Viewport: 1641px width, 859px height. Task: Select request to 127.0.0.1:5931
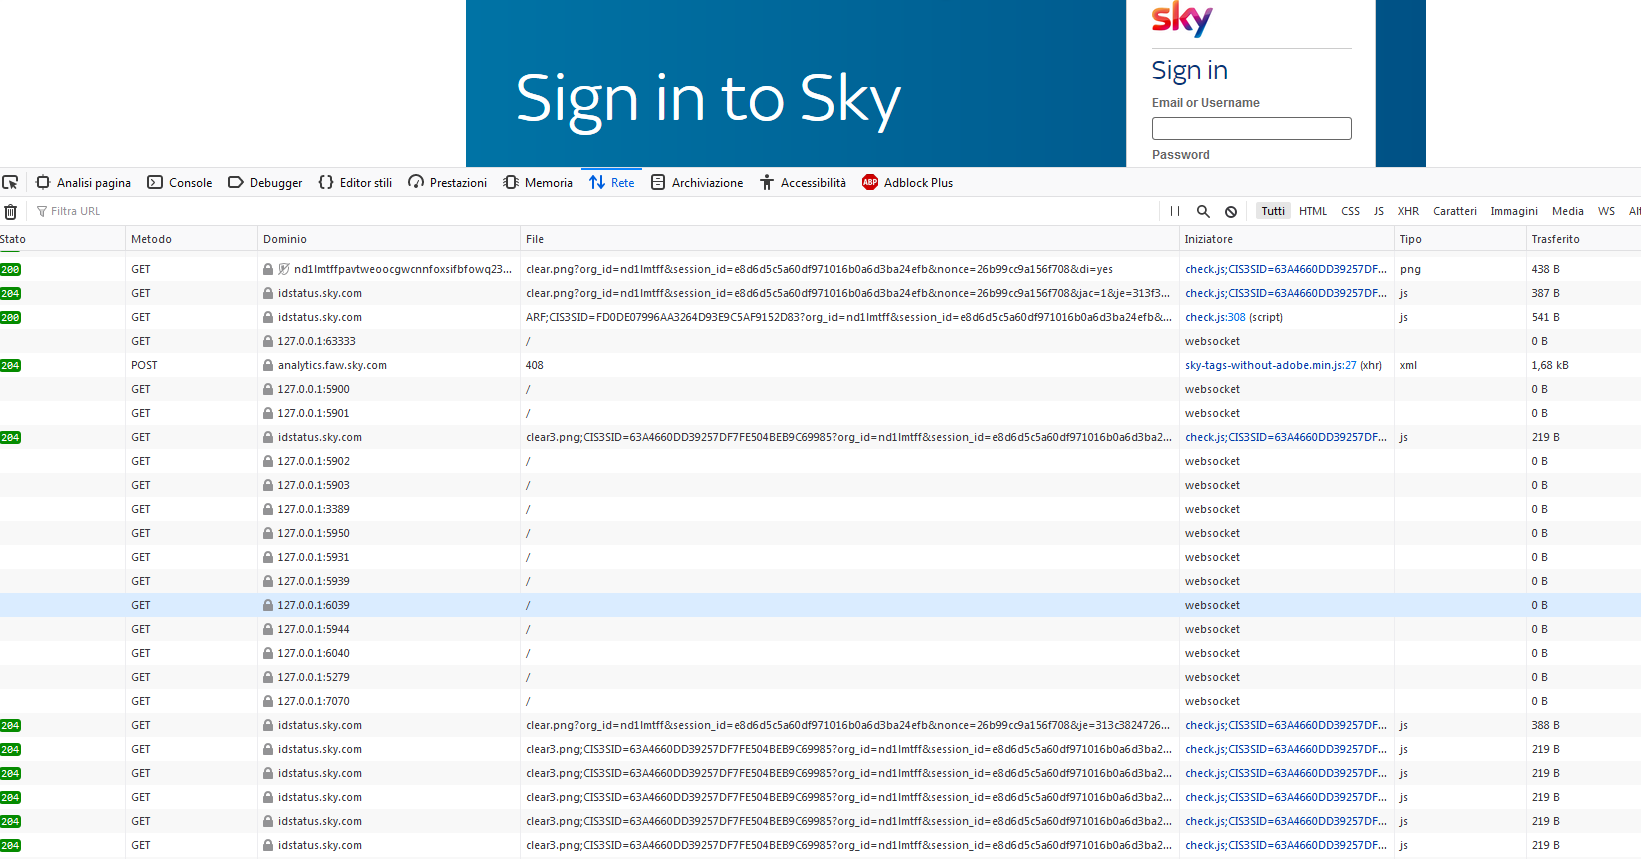(x=820, y=557)
